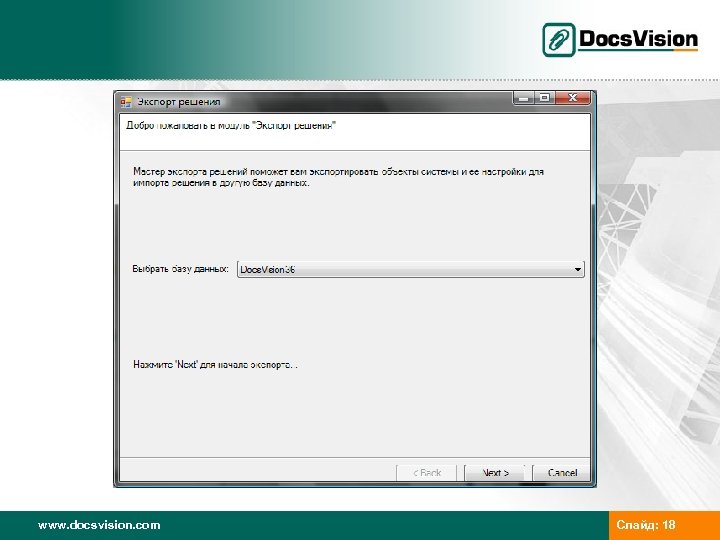
Task: Click the disabled < Back button
Action: click(x=427, y=472)
